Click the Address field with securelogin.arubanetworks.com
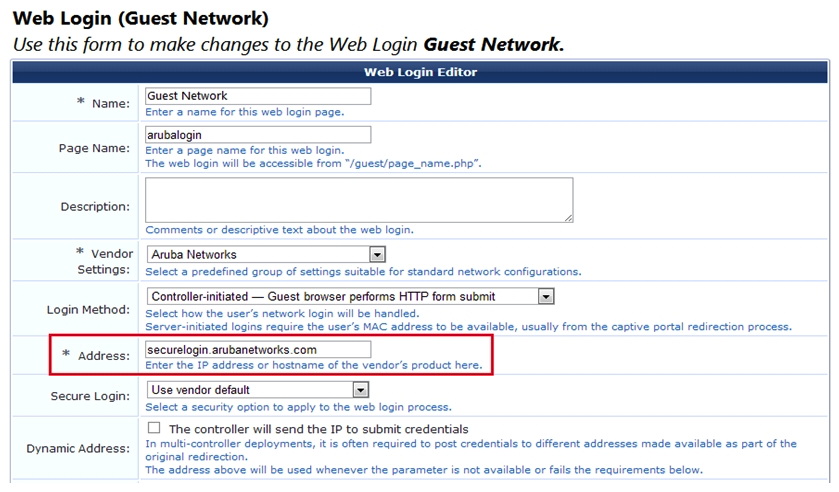The width and height of the screenshot is (839, 492). [258, 350]
